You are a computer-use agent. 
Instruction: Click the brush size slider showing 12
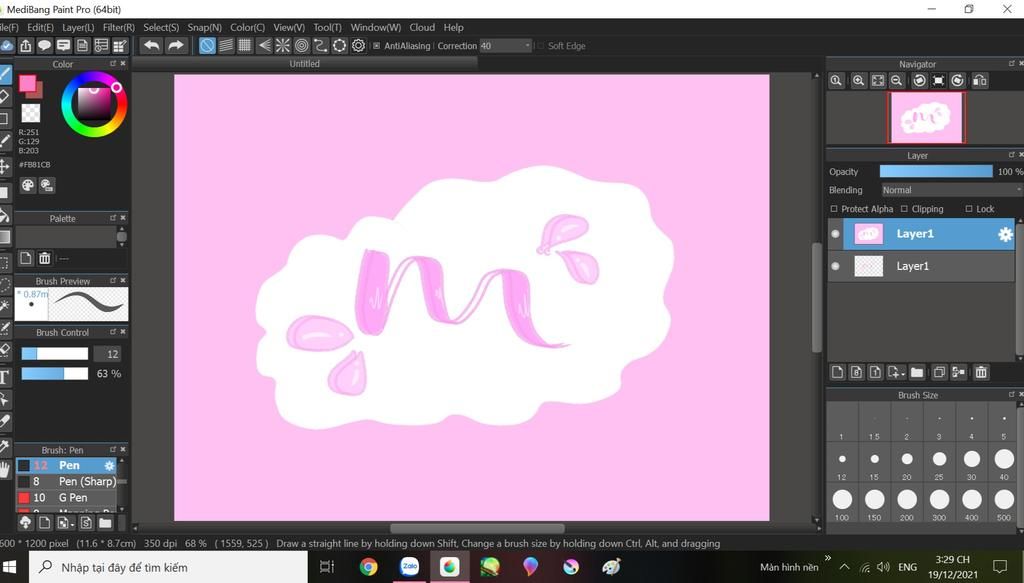pyautogui.click(x=55, y=354)
